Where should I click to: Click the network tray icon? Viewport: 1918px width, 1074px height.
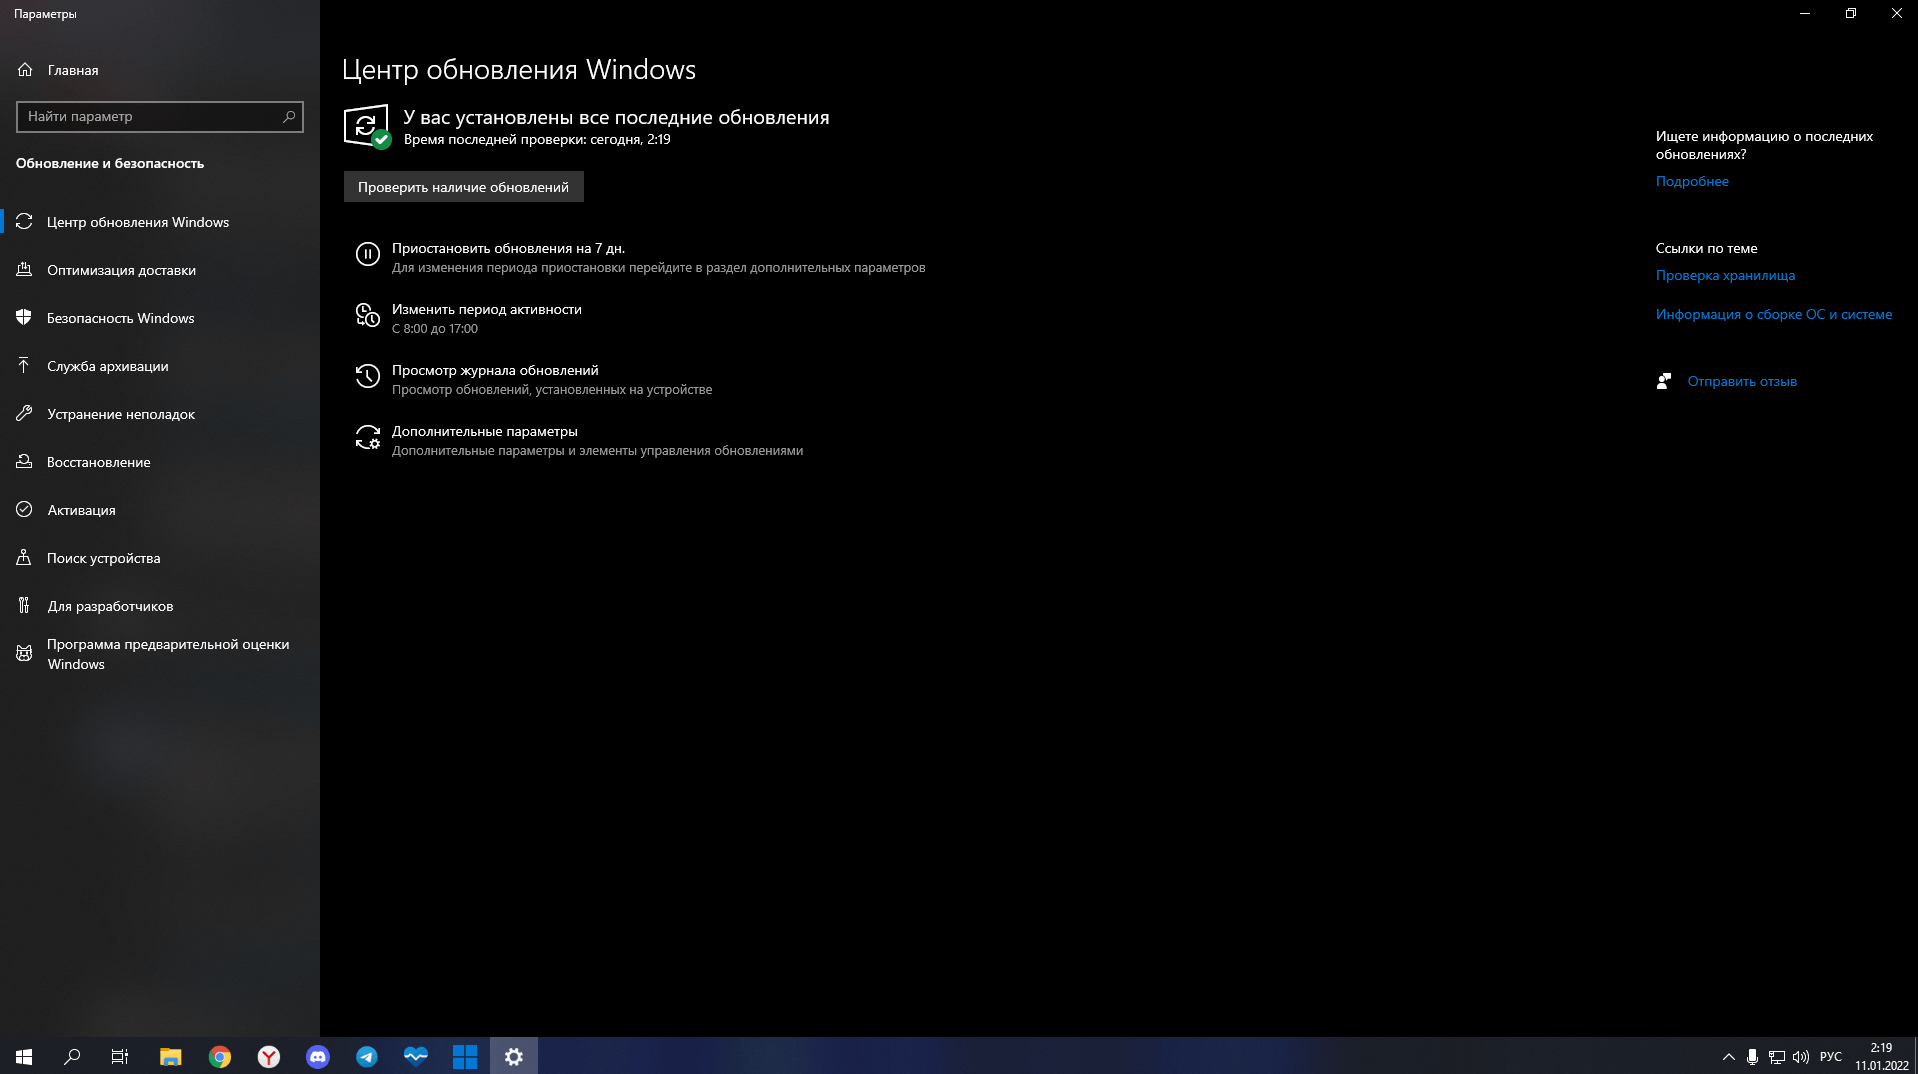(1777, 1057)
